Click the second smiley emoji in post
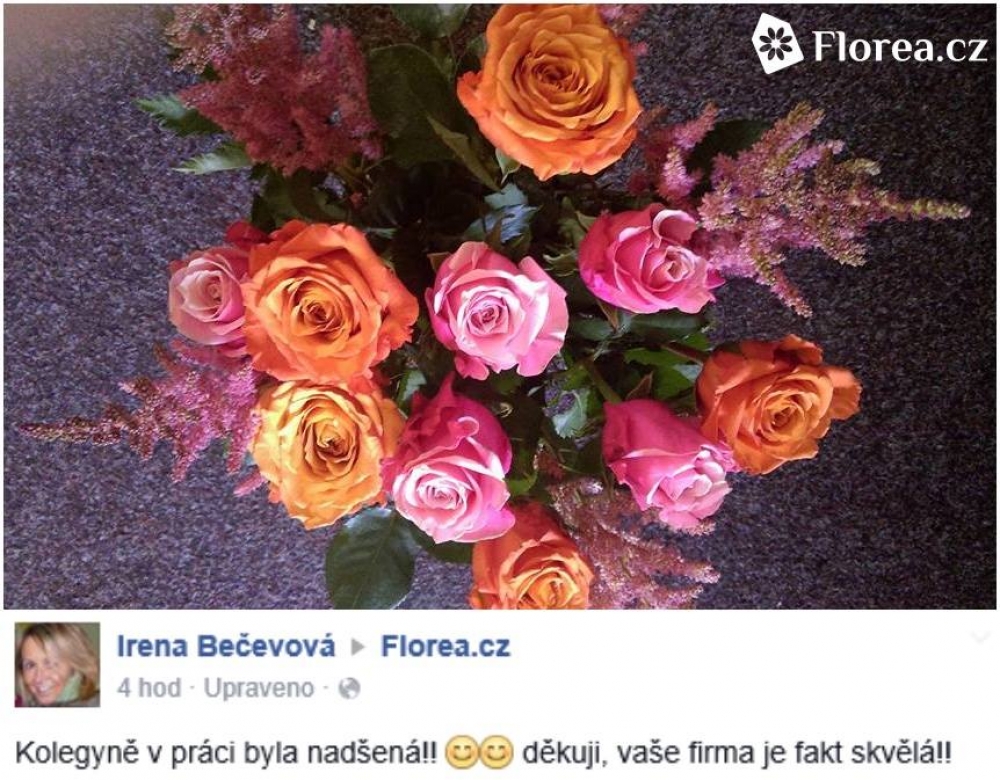This screenshot has width=1000, height=780. pyautogui.click(x=496, y=753)
